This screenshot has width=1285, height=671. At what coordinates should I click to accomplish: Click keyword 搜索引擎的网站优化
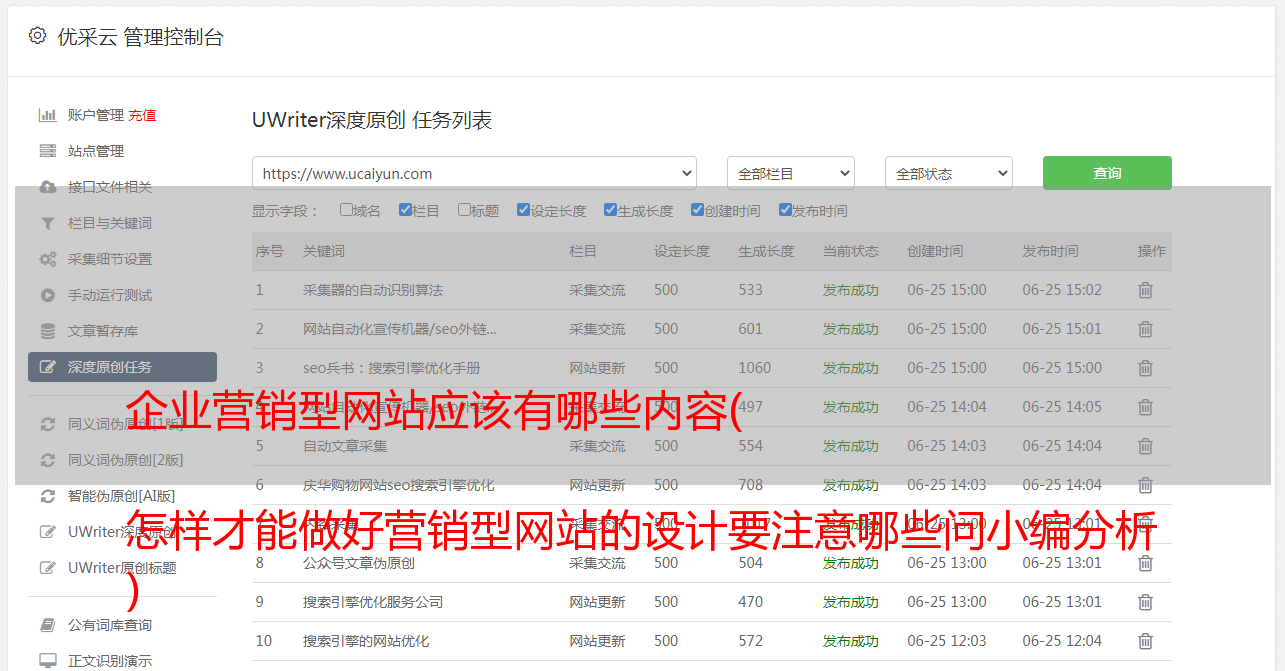click(x=366, y=641)
